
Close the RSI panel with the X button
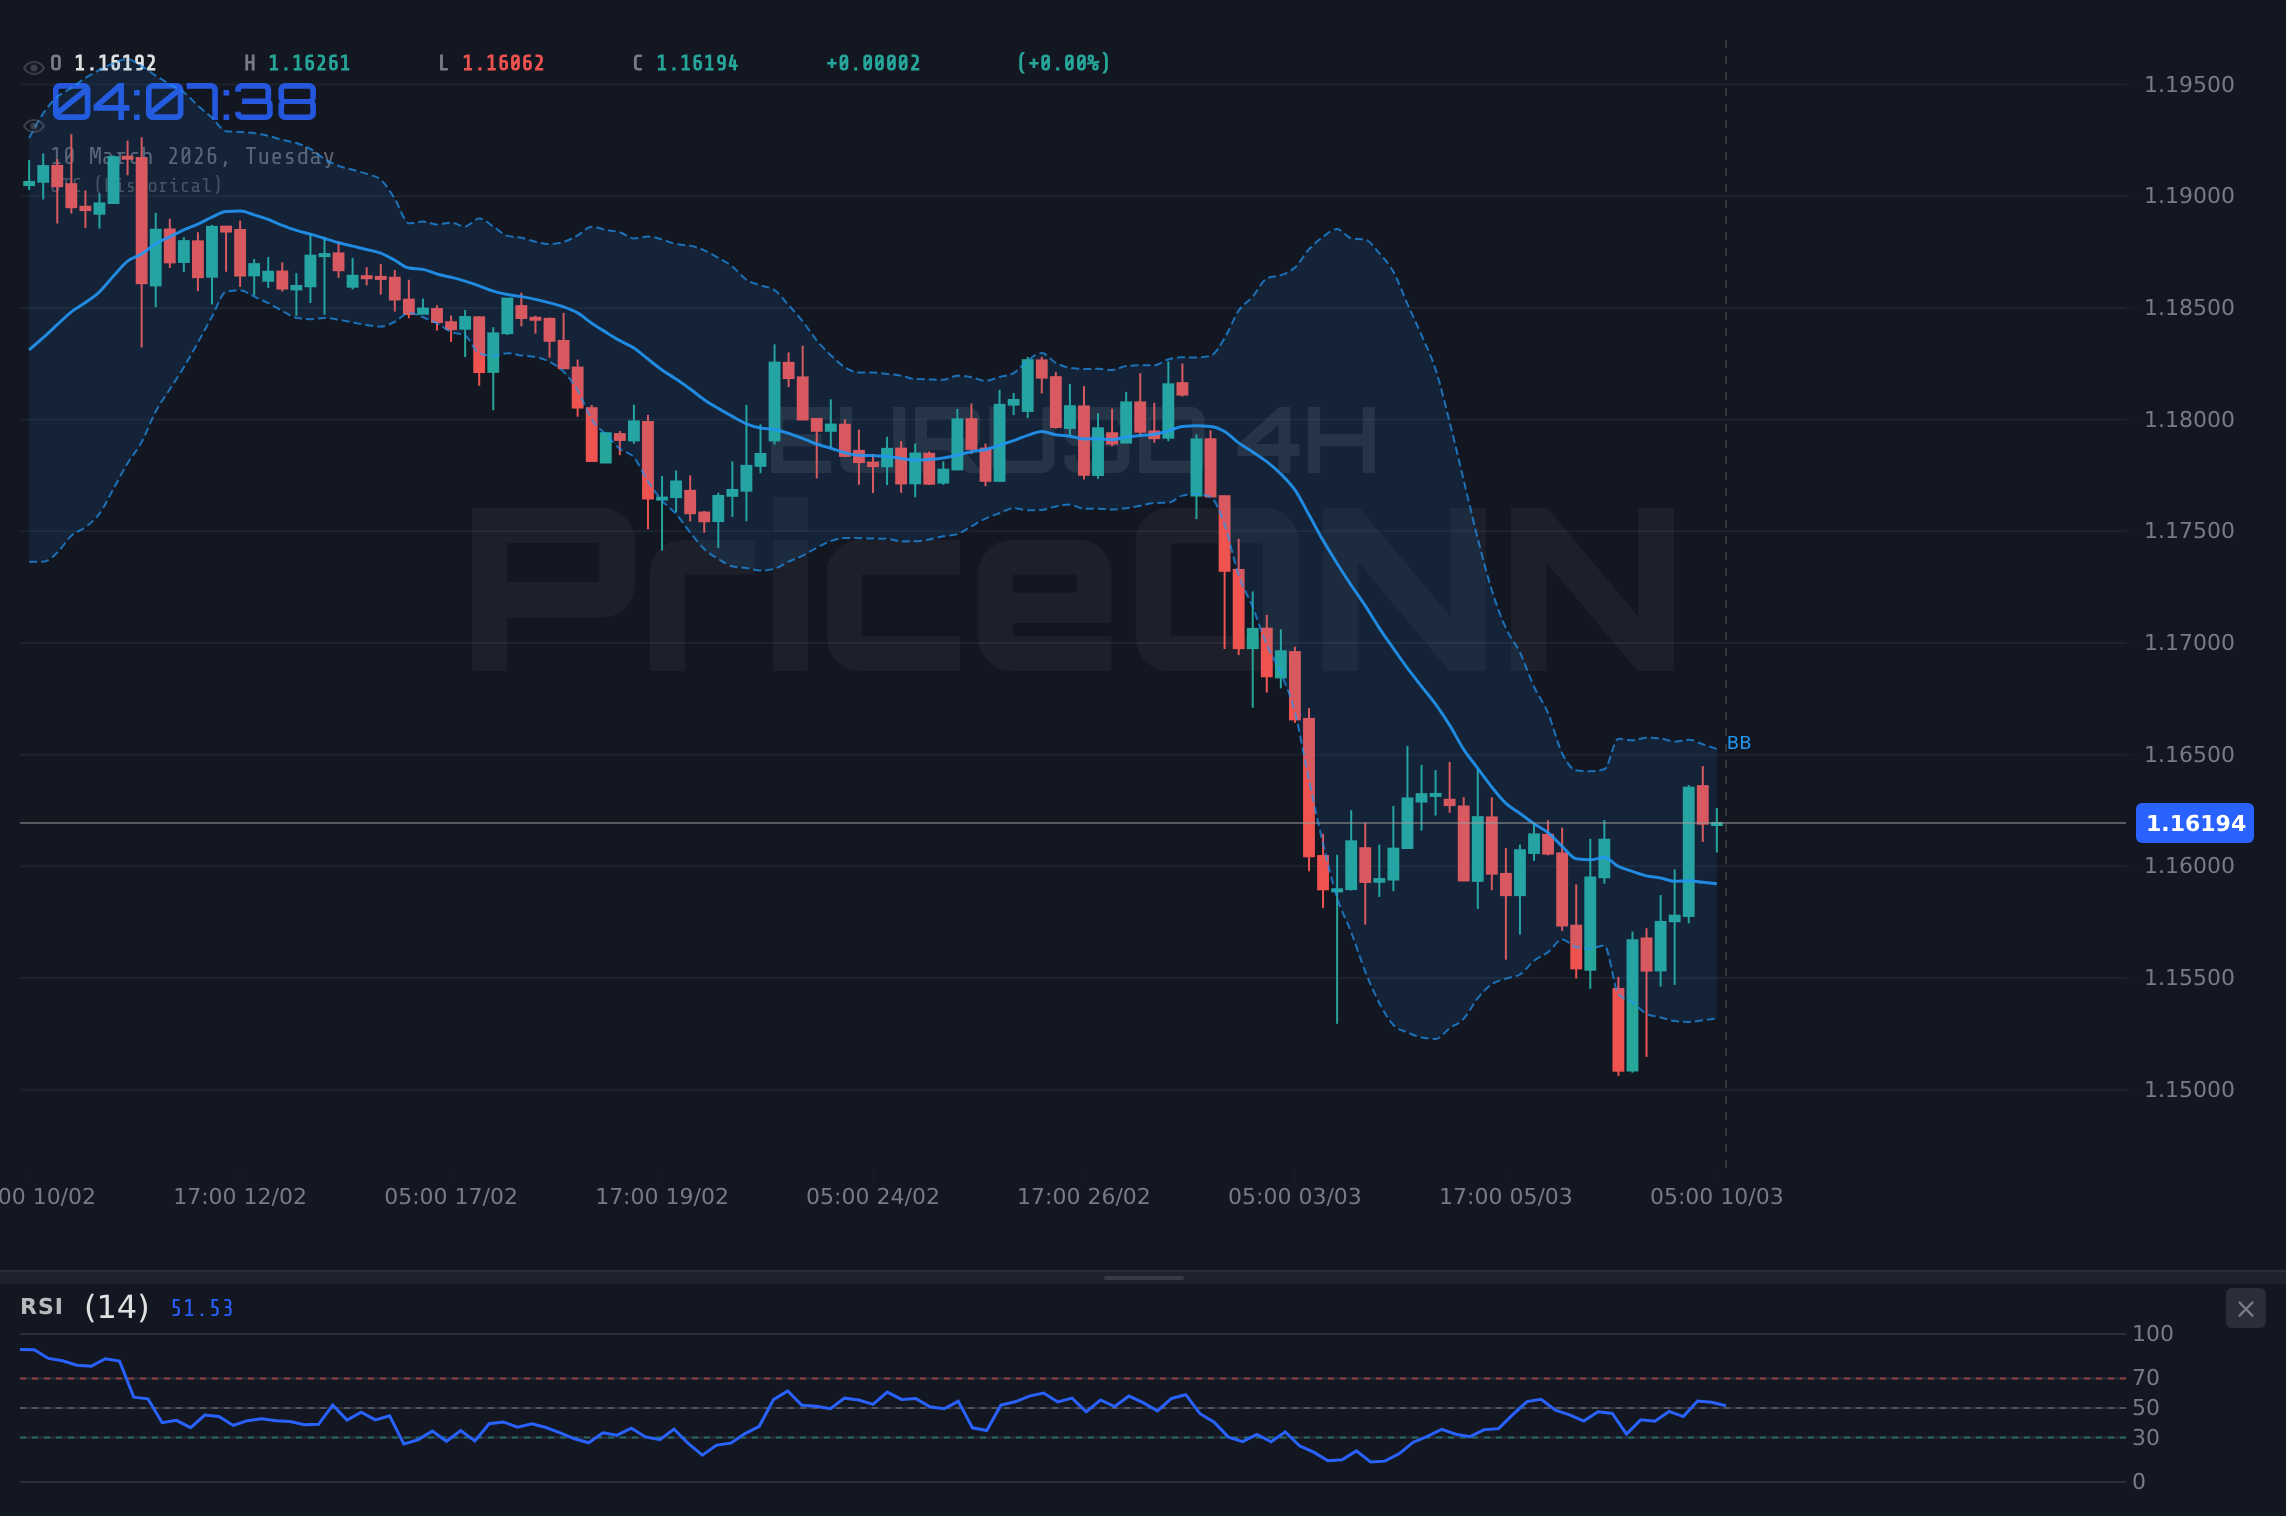coord(2245,1308)
